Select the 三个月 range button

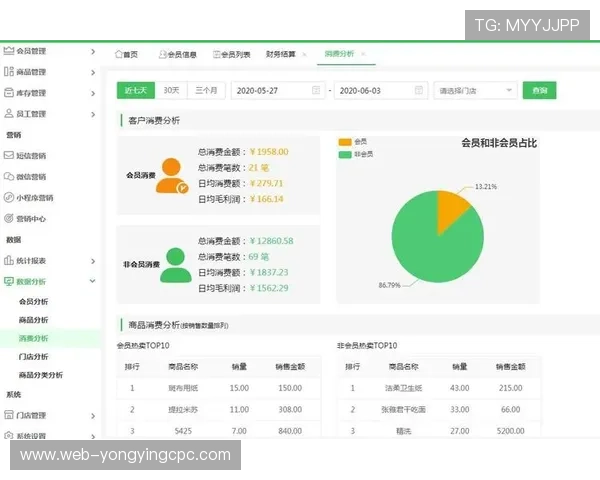[x=206, y=90]
